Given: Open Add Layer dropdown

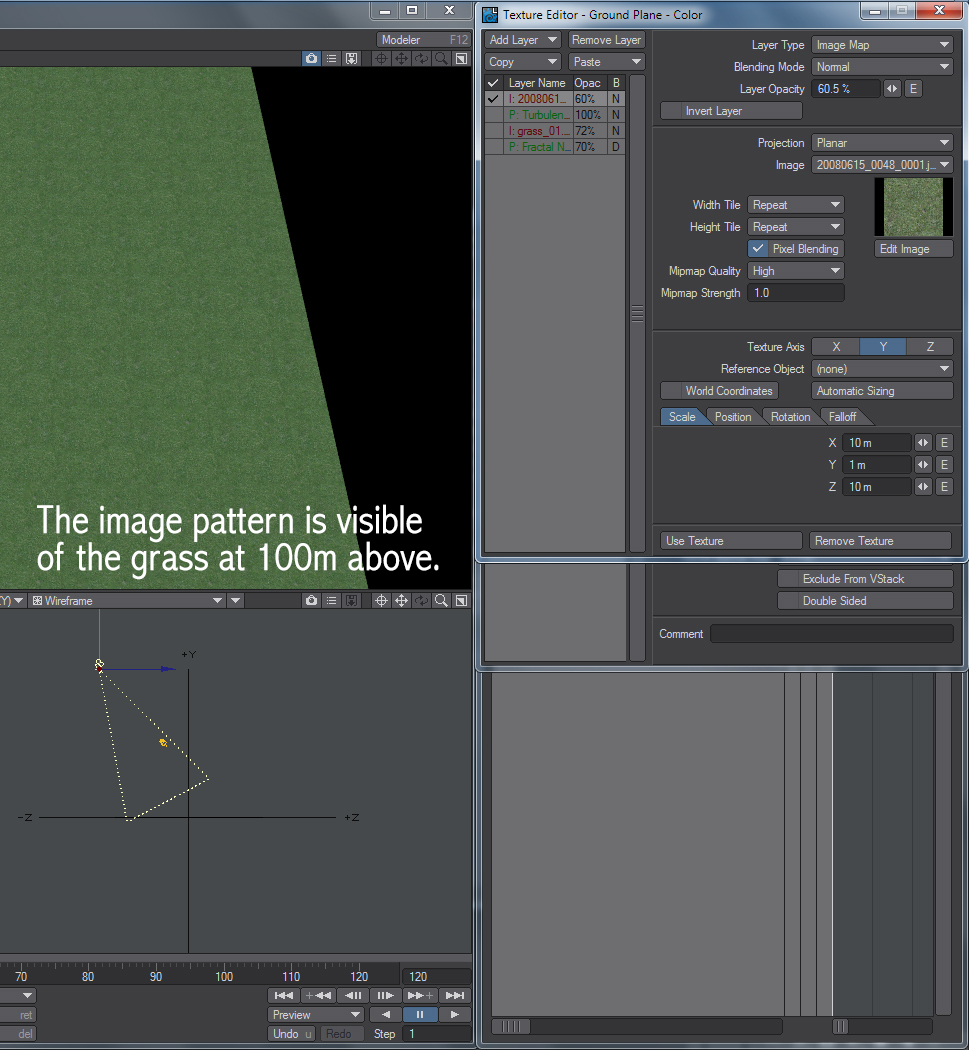Looking at the screenshot, I should click(522, 40).
